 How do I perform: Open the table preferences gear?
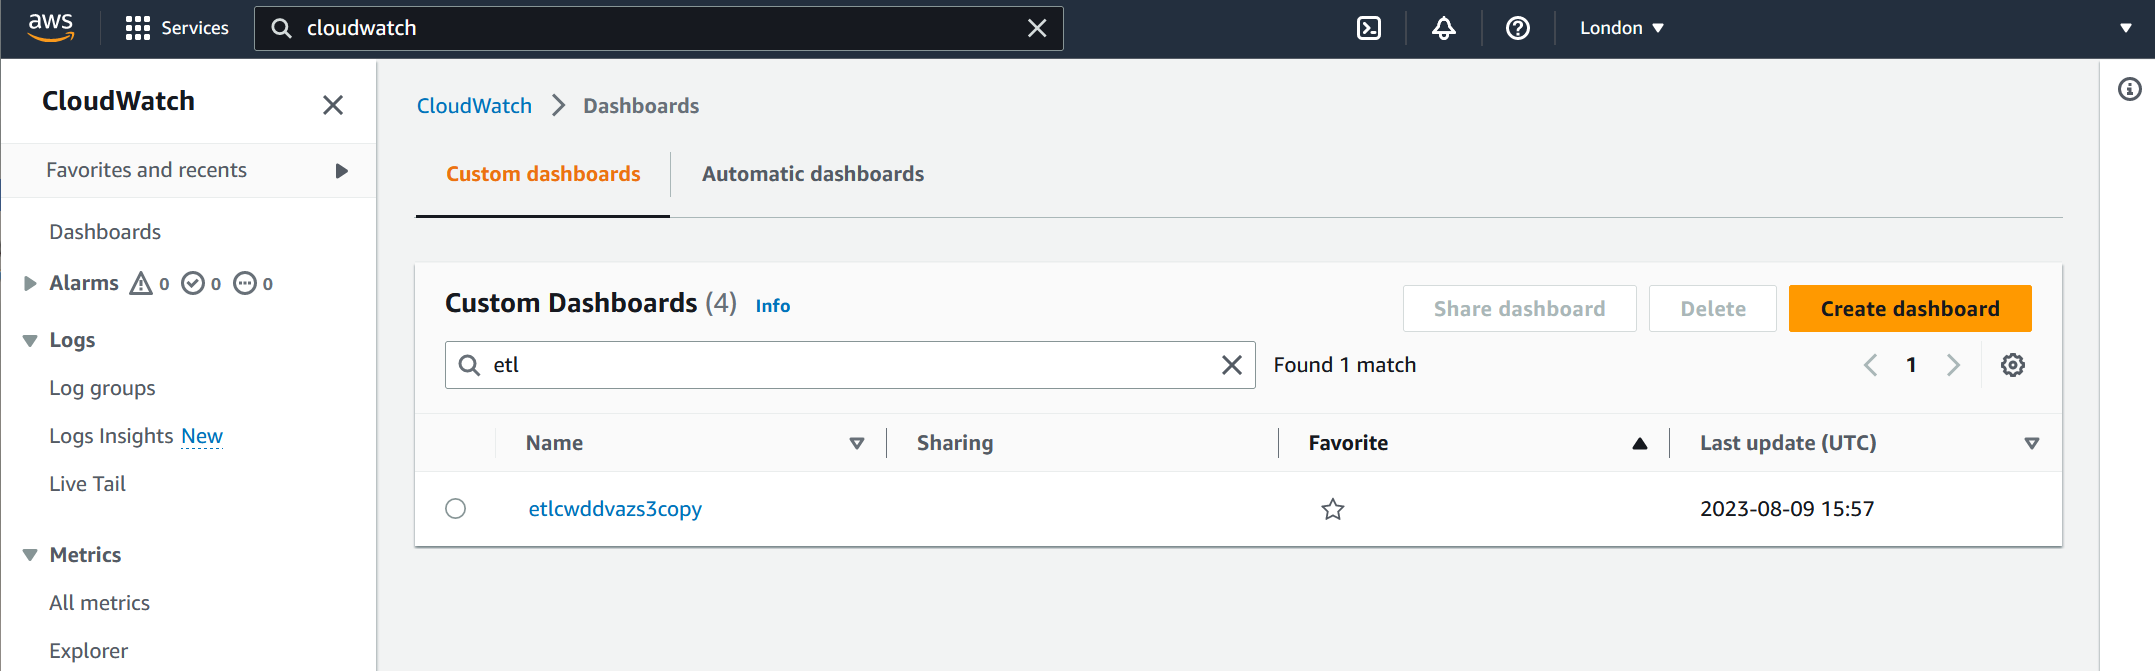[x=2013, y=365]
